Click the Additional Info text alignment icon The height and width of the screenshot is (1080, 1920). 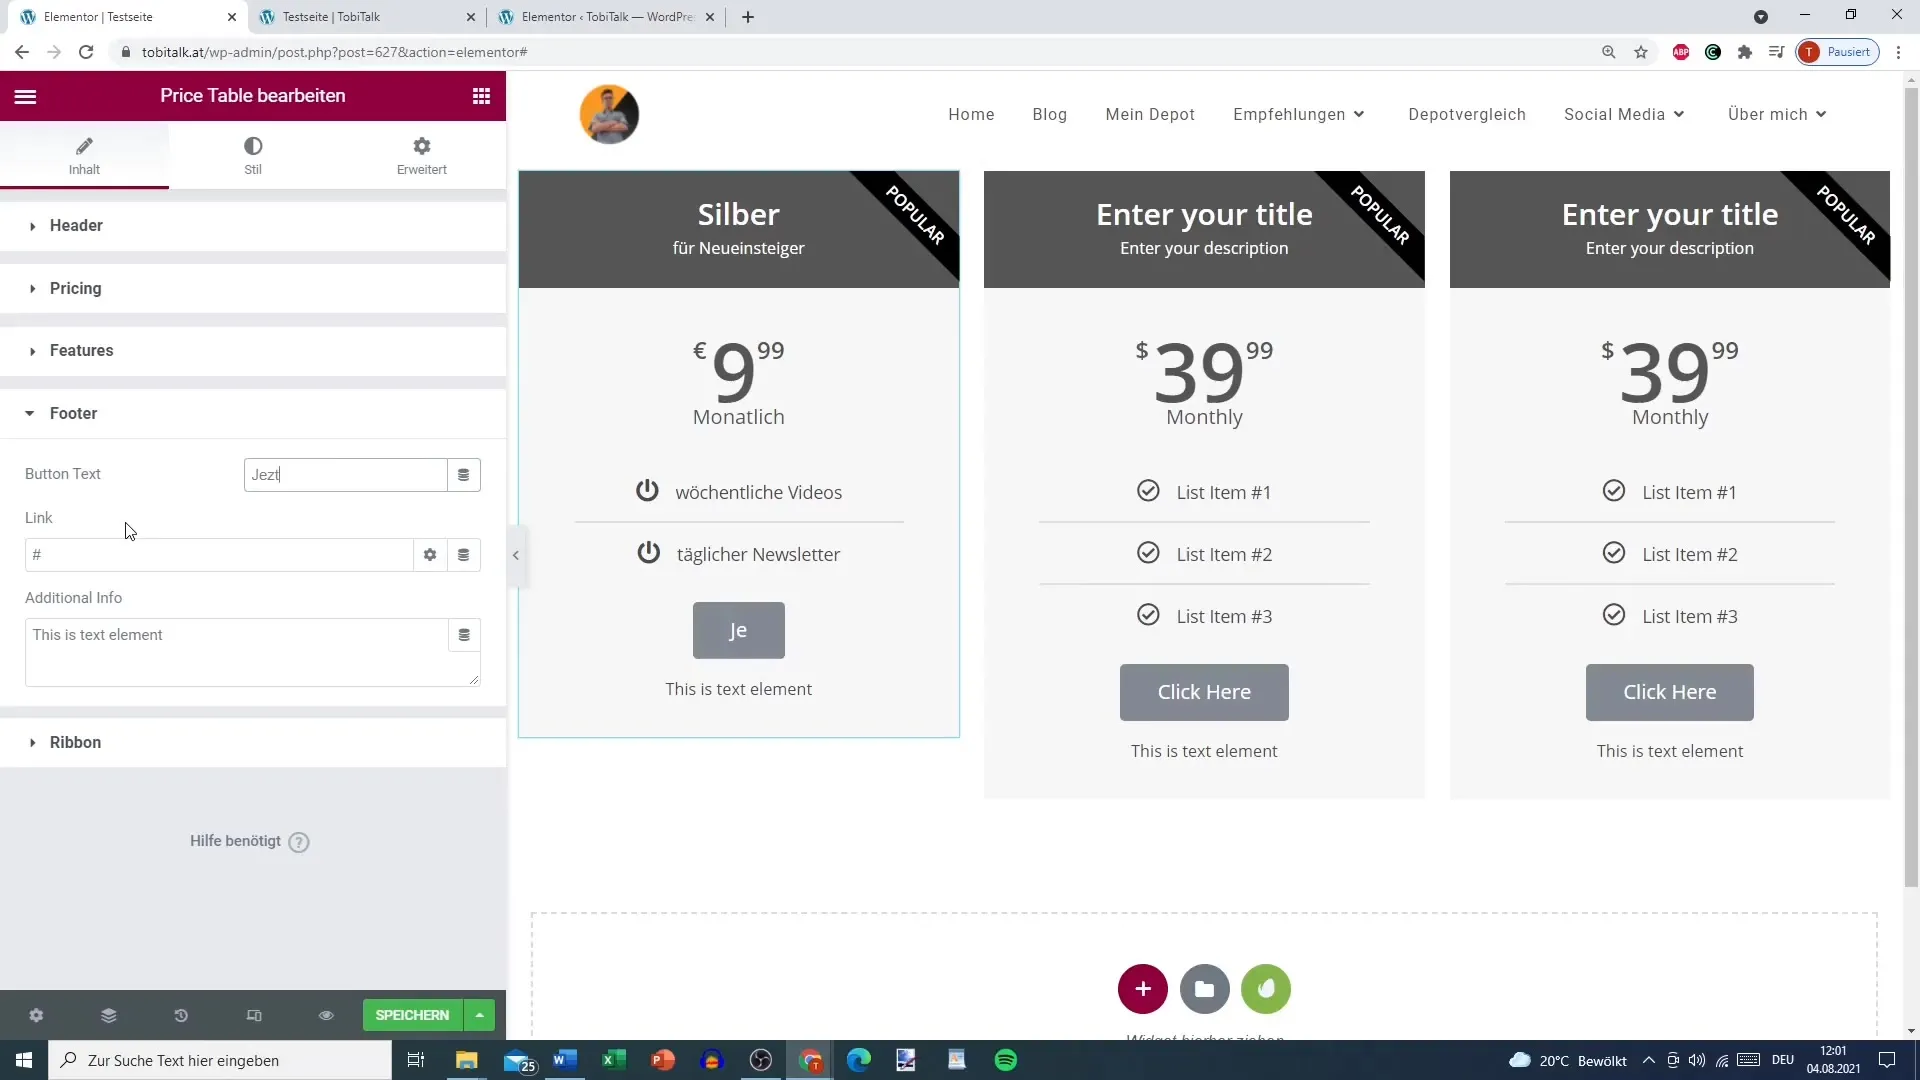pyautogui.click(x=464, y=636)
